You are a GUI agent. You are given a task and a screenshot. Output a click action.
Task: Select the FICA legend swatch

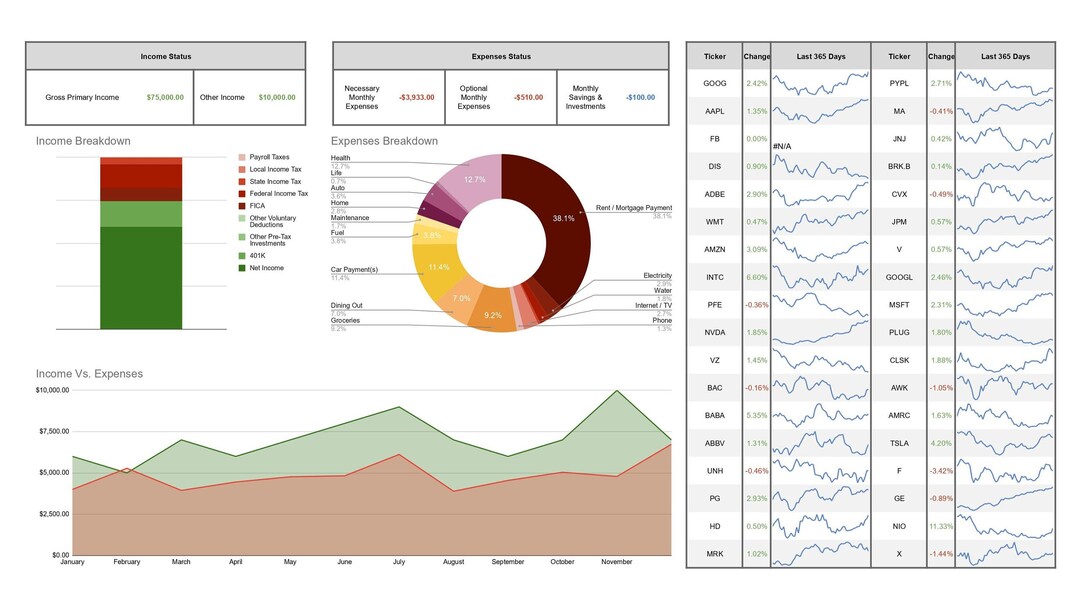(x=242, y=206)
